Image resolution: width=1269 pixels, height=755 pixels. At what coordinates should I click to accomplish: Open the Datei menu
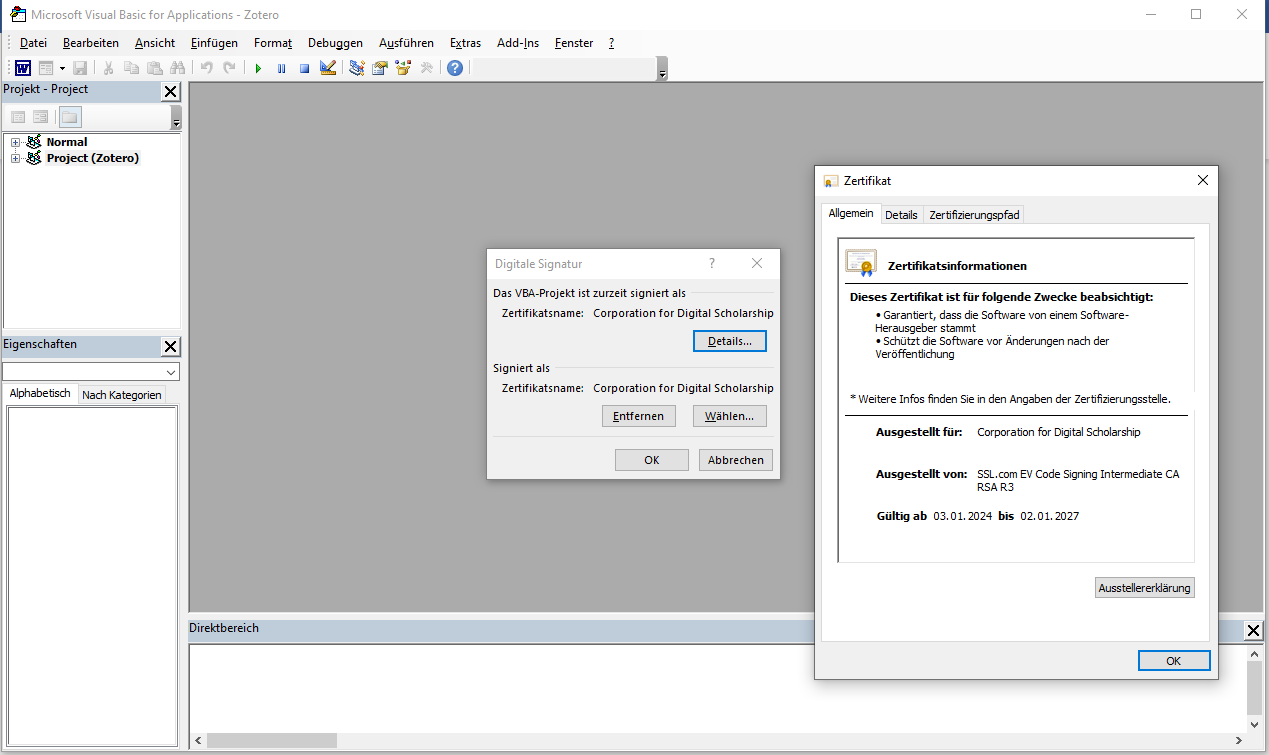pyautogui.click(x=33, y=43)
